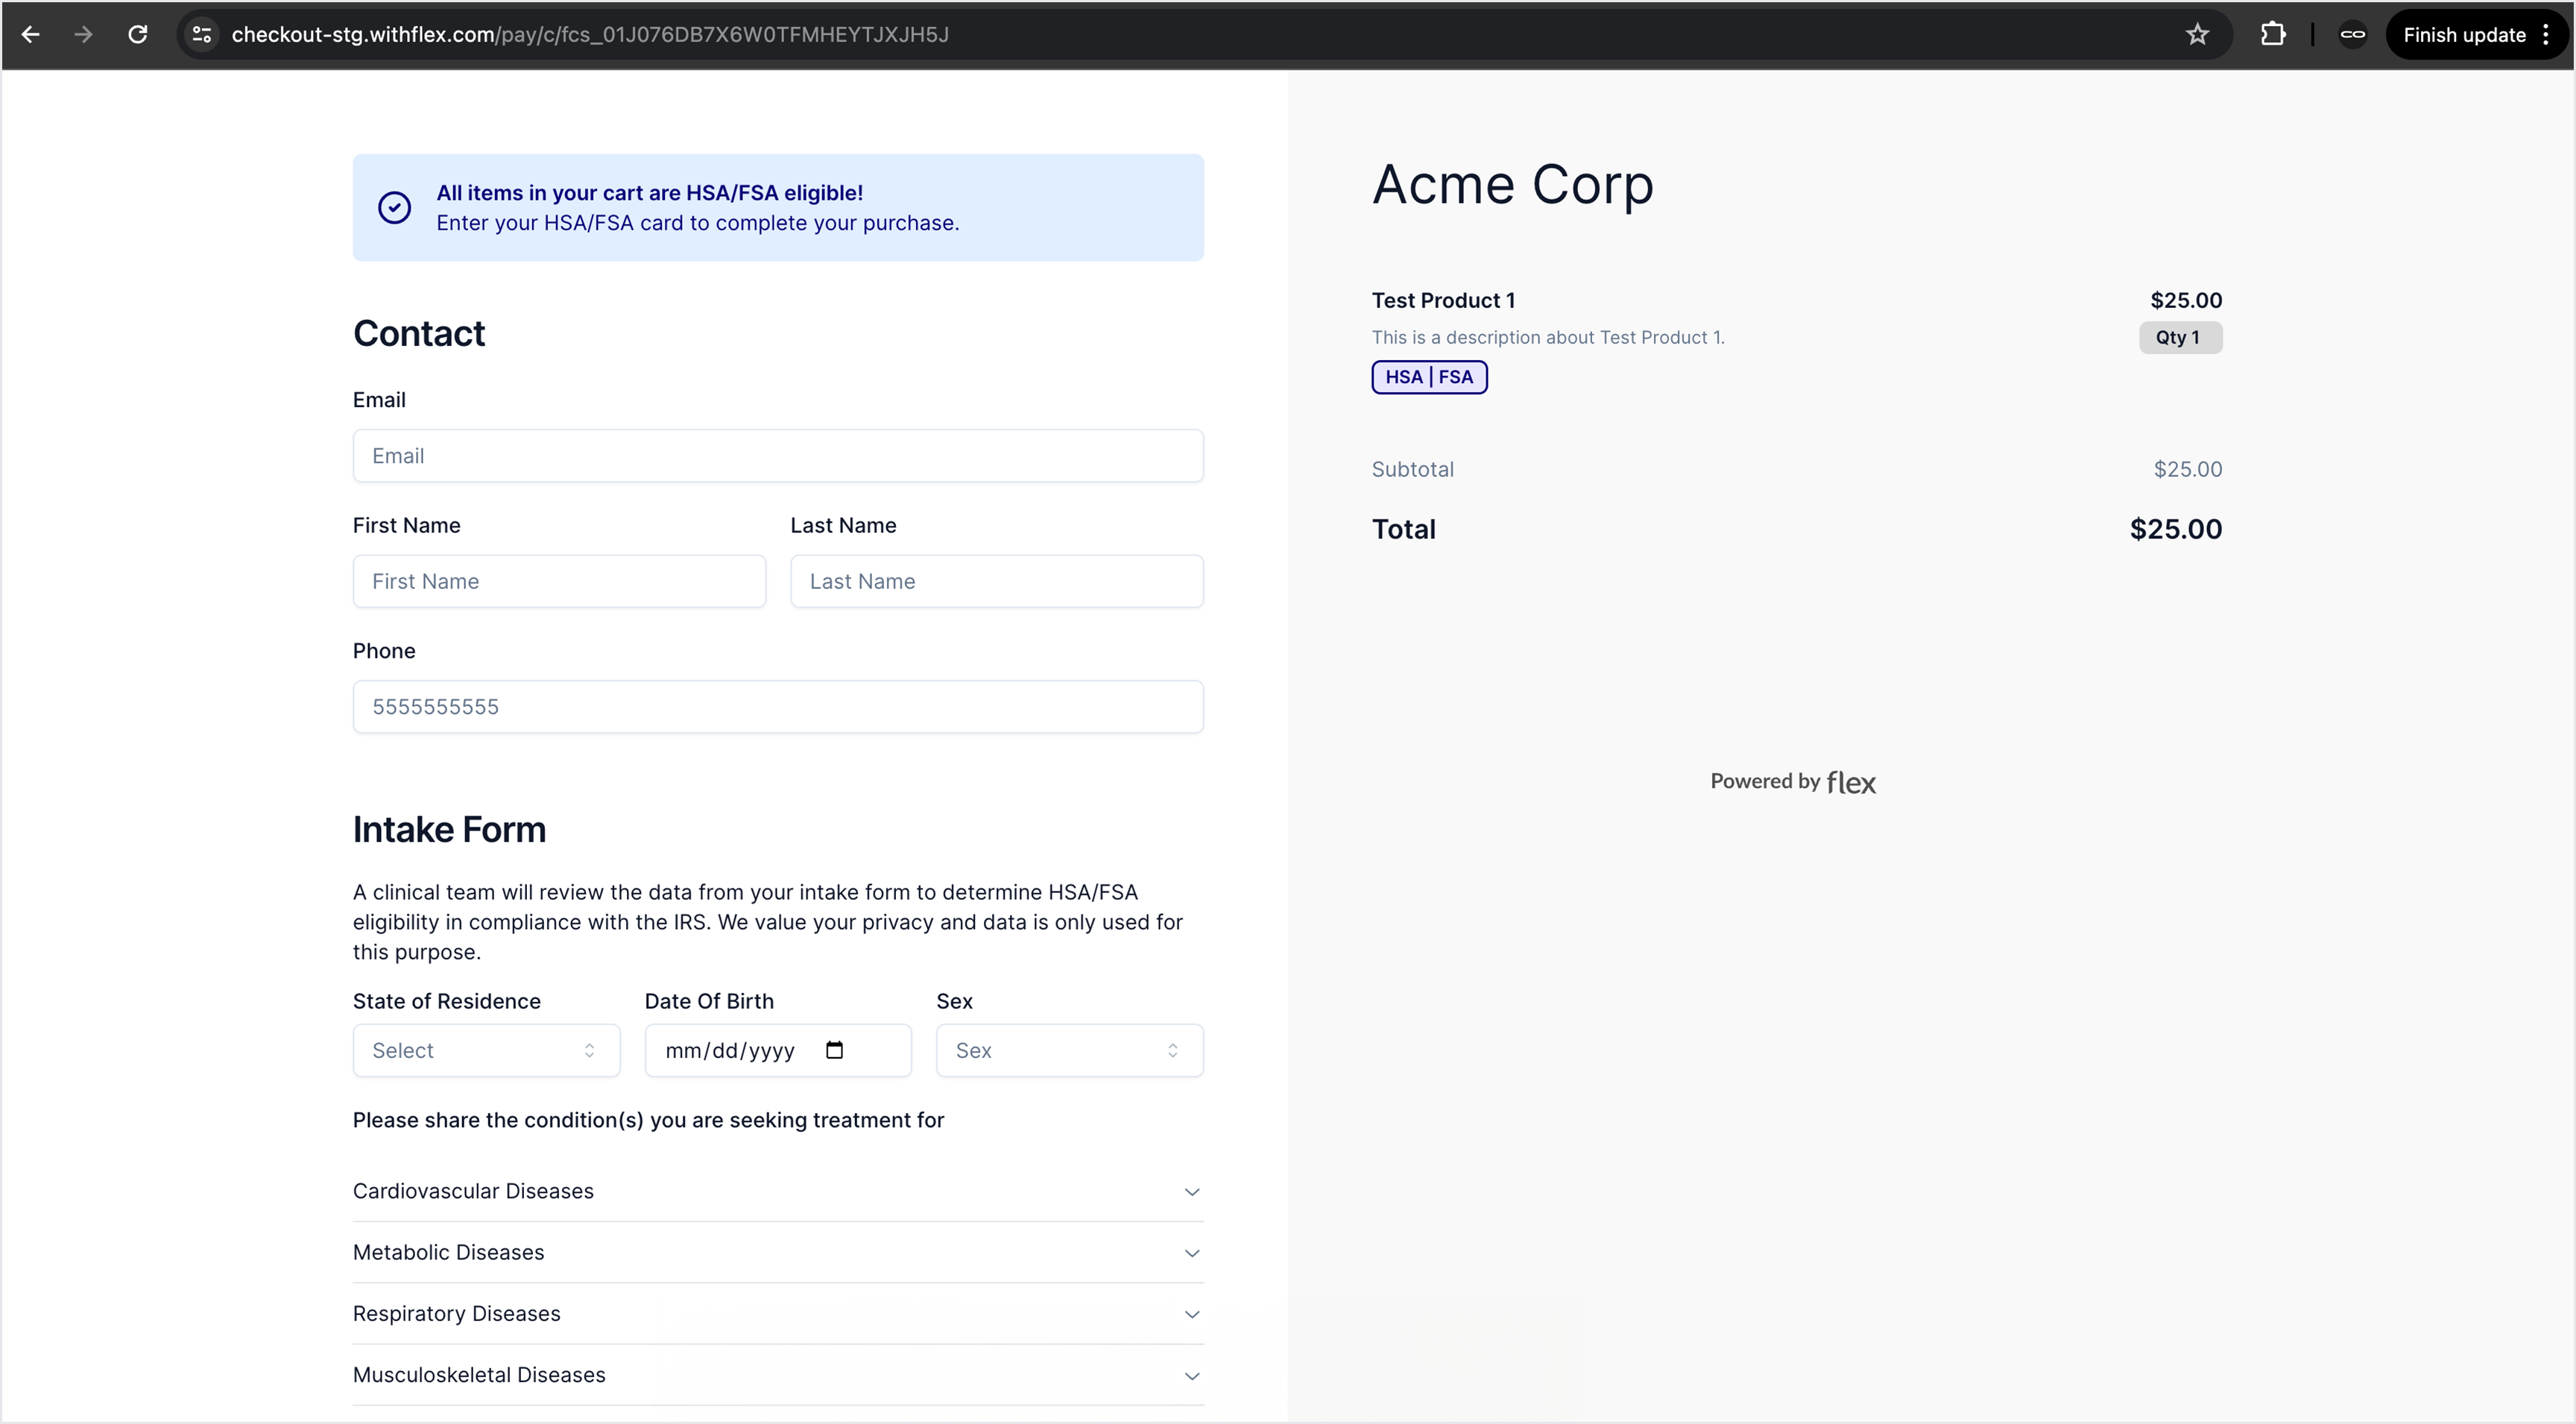Expand Cardiovascular Diseases section
The image size is (2576, 1424).
pos(778,1191)
